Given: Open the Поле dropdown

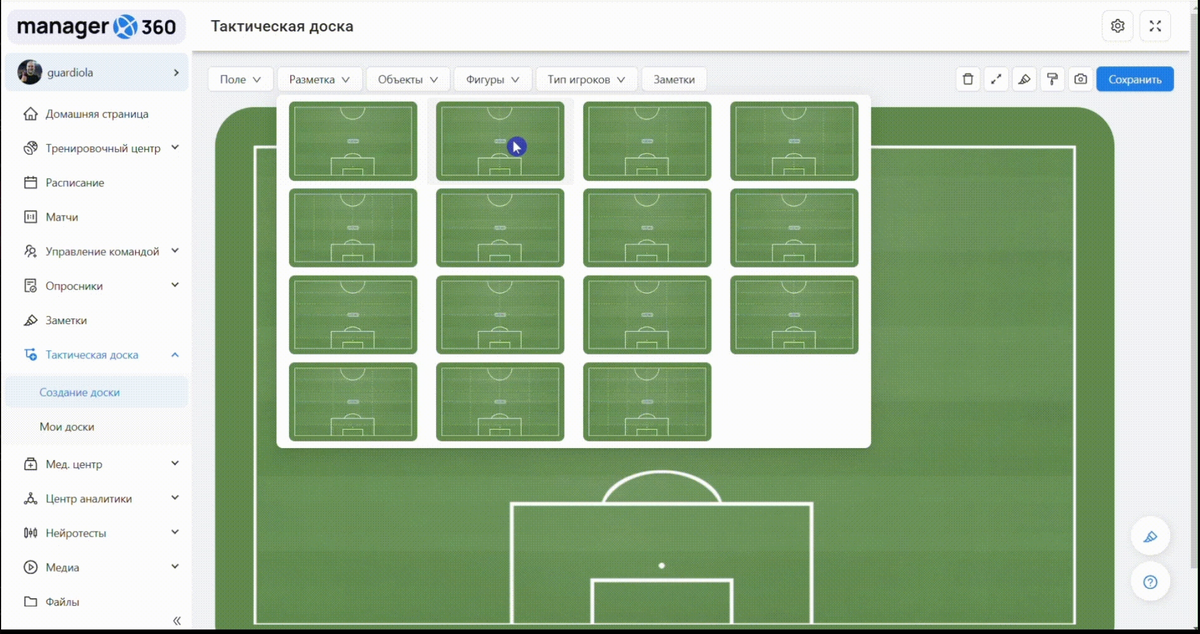Looking at the screenshot, I should (x=241, y=79).
